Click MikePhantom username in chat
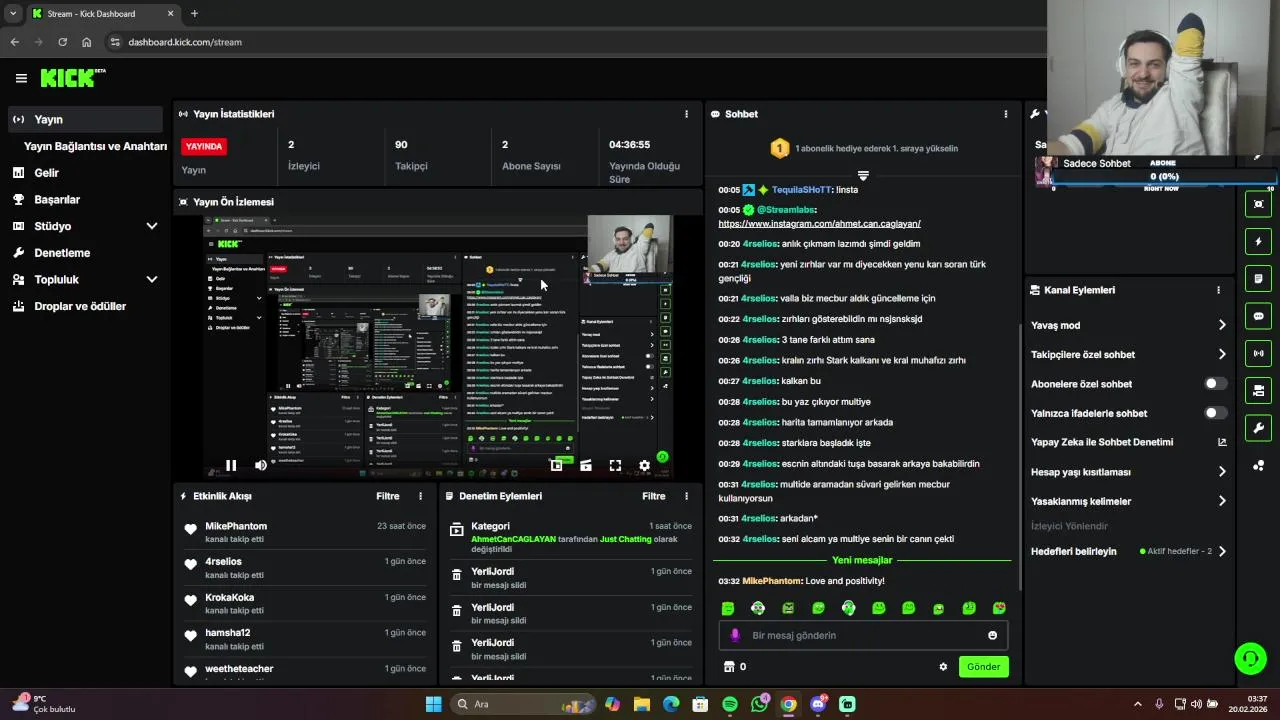Screen dimensions: 1280x720 click(772, 581)
